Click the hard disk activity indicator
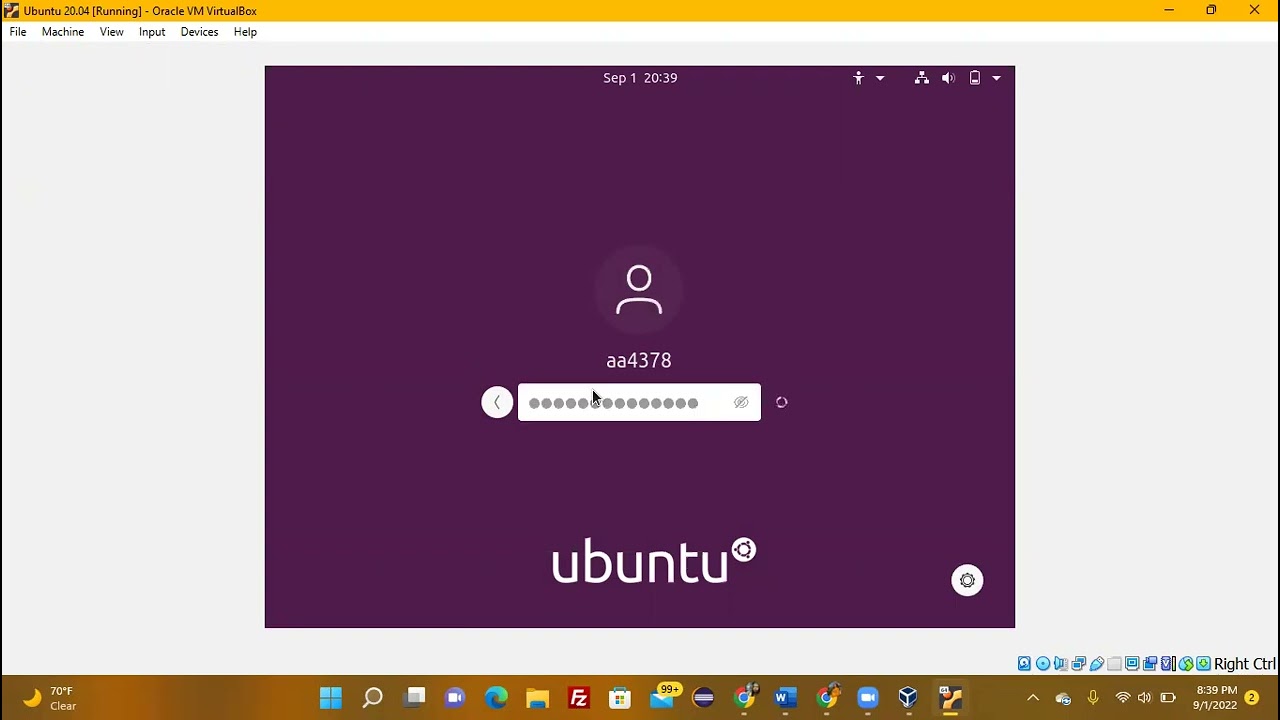The width and height of the screenshot is (1280, 720). point(1024,664)
